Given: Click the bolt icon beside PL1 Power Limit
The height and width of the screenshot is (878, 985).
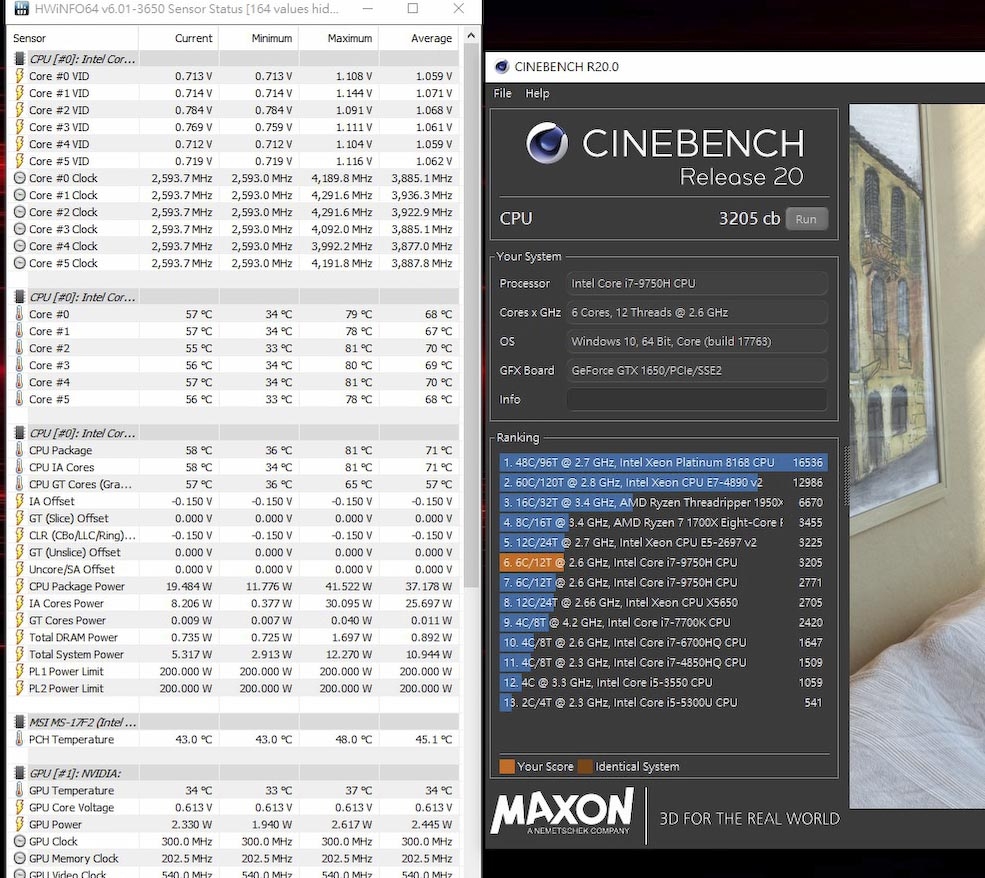Looking at the screenshot, I should tap(19, 671).
